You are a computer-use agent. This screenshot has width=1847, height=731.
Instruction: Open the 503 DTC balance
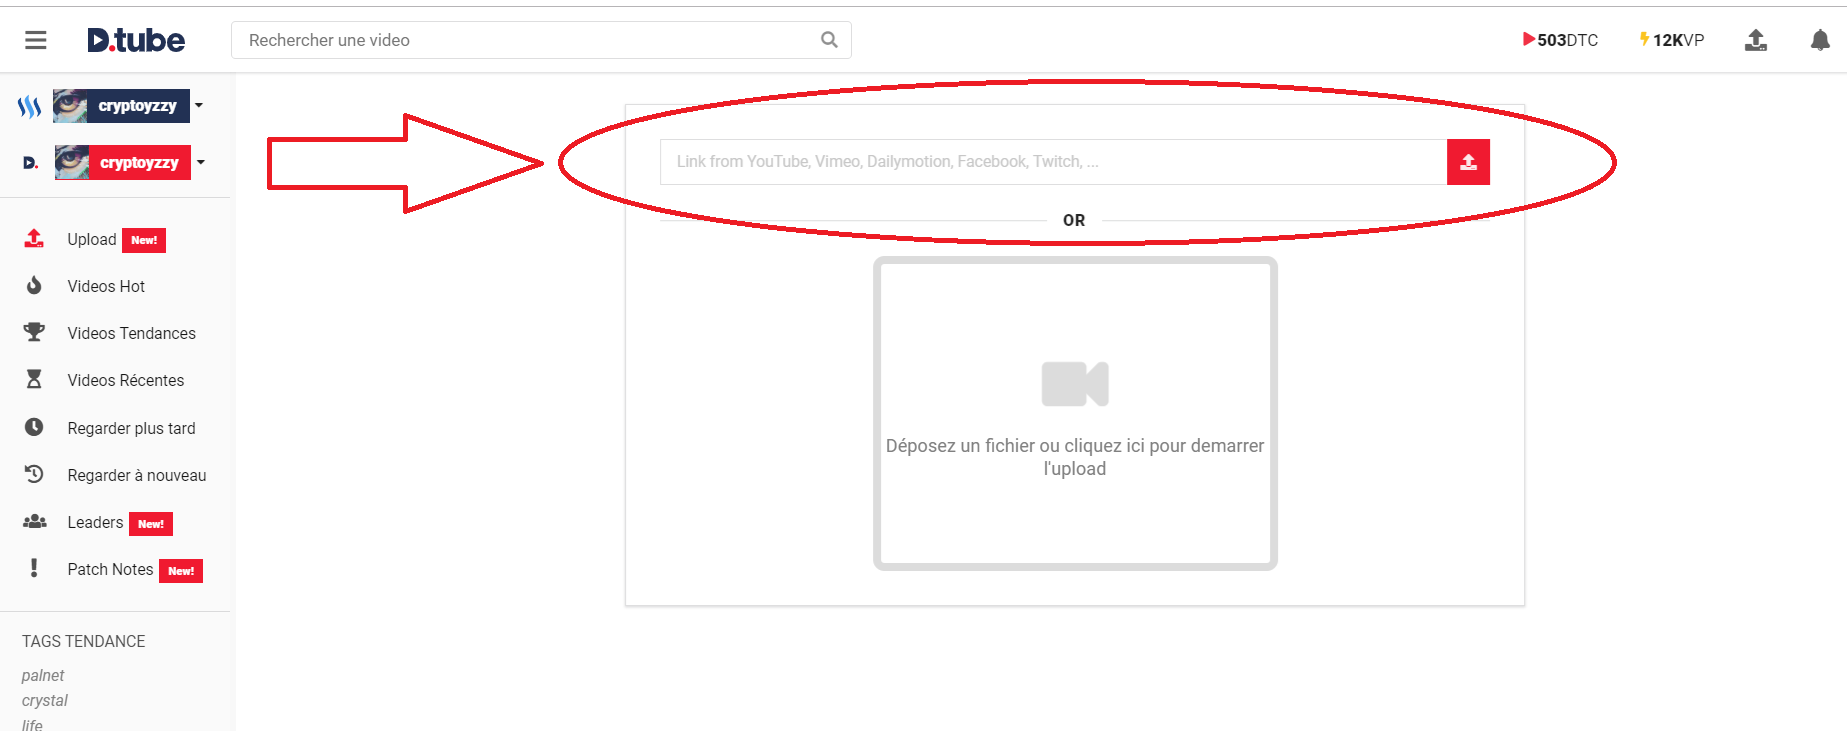[x=1560, y=40]
